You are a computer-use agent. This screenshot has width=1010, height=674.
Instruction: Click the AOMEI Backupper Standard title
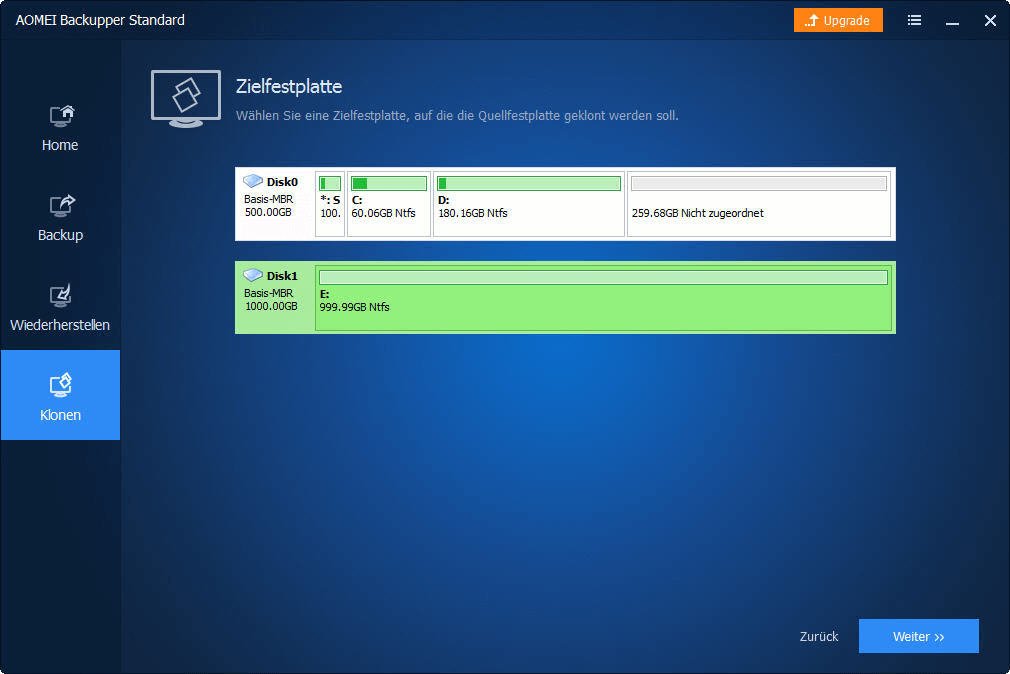pyautogui.click(x=100, y=20)
